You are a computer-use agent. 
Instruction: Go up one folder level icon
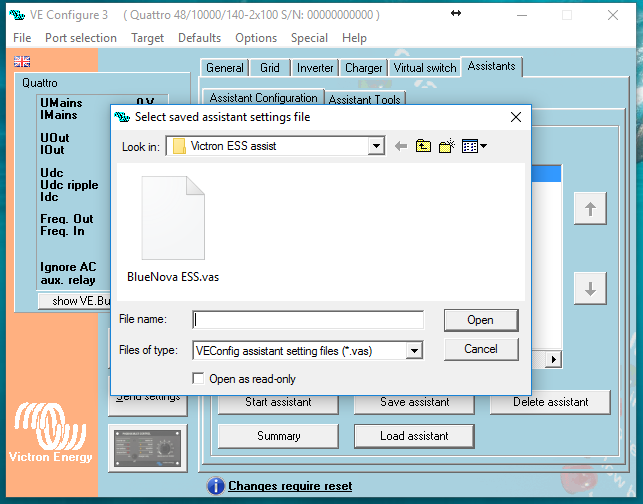click(x=423, y=146)
